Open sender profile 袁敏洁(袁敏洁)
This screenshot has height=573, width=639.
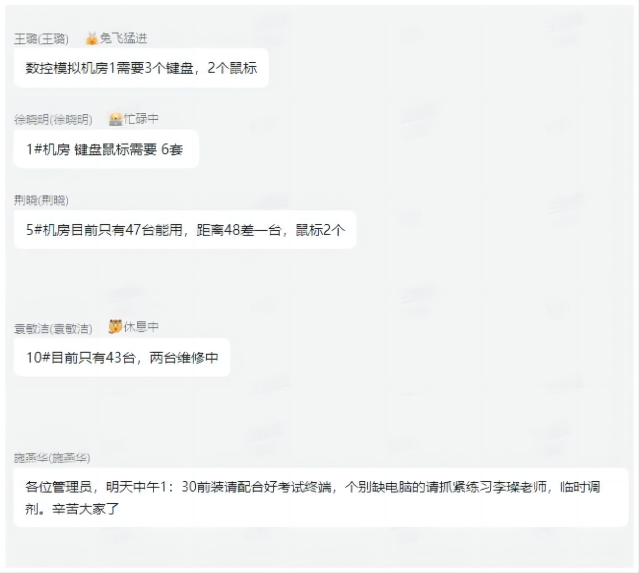pyautogui.click(x=53, y=328)
